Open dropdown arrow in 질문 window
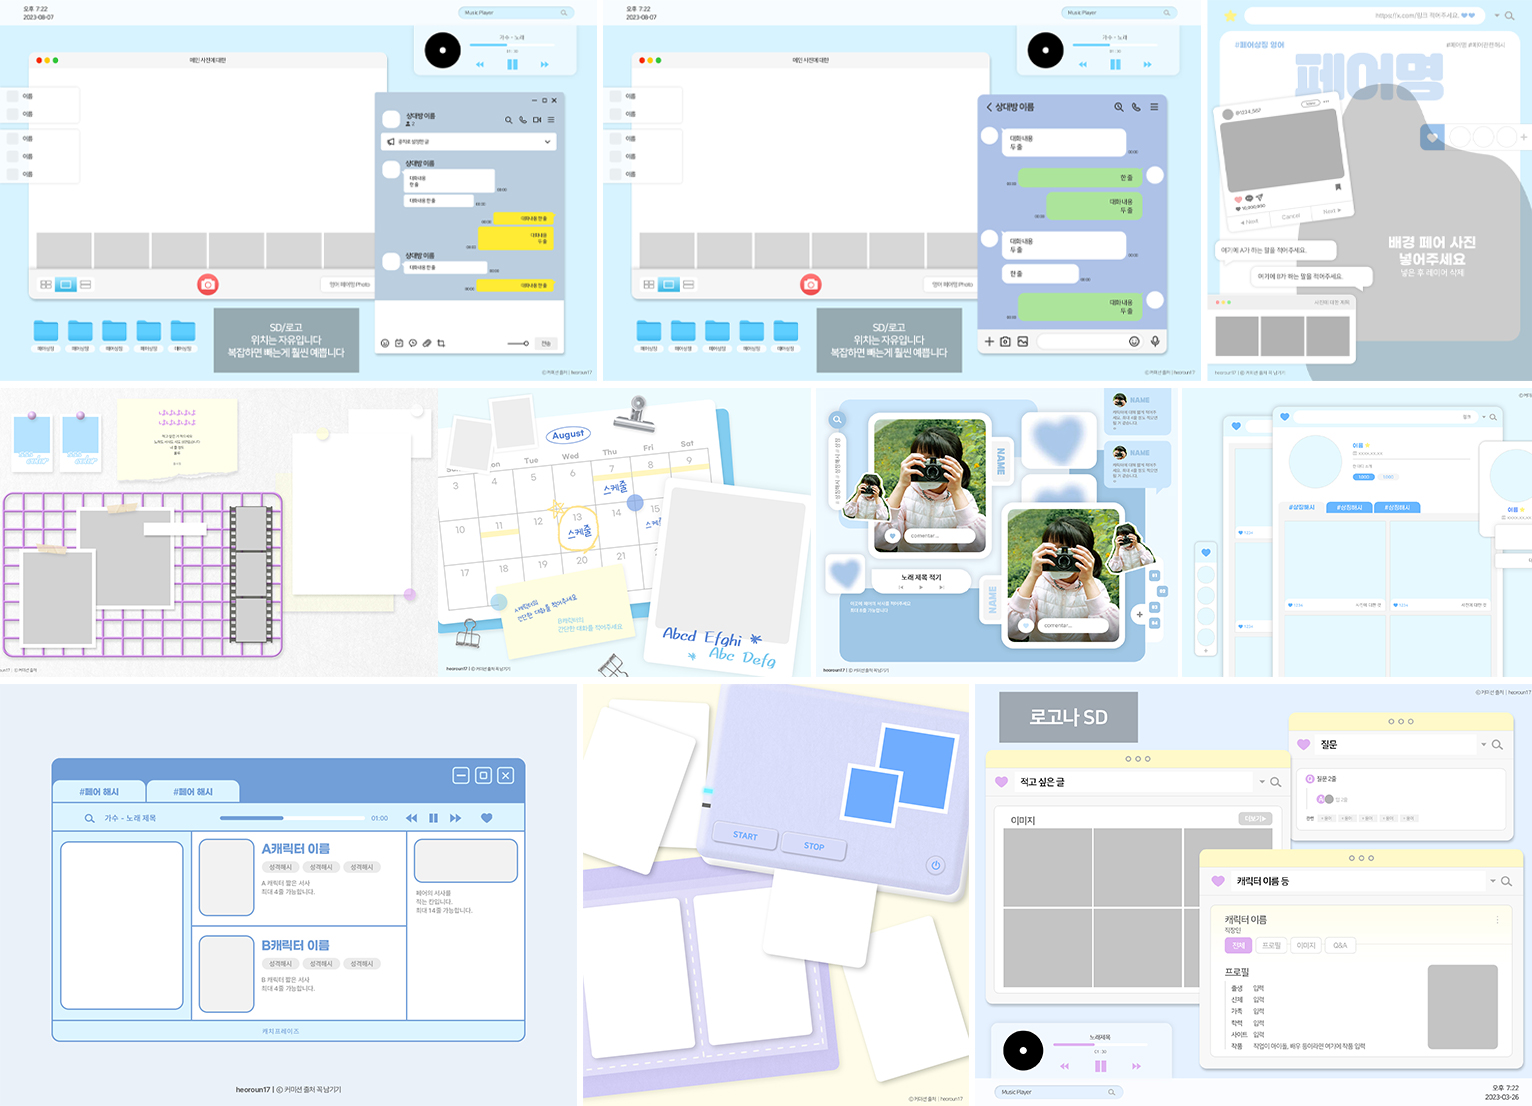Image resolution: width=1532 pixels, height=1106 pixels. click(x=1483, y=744)
